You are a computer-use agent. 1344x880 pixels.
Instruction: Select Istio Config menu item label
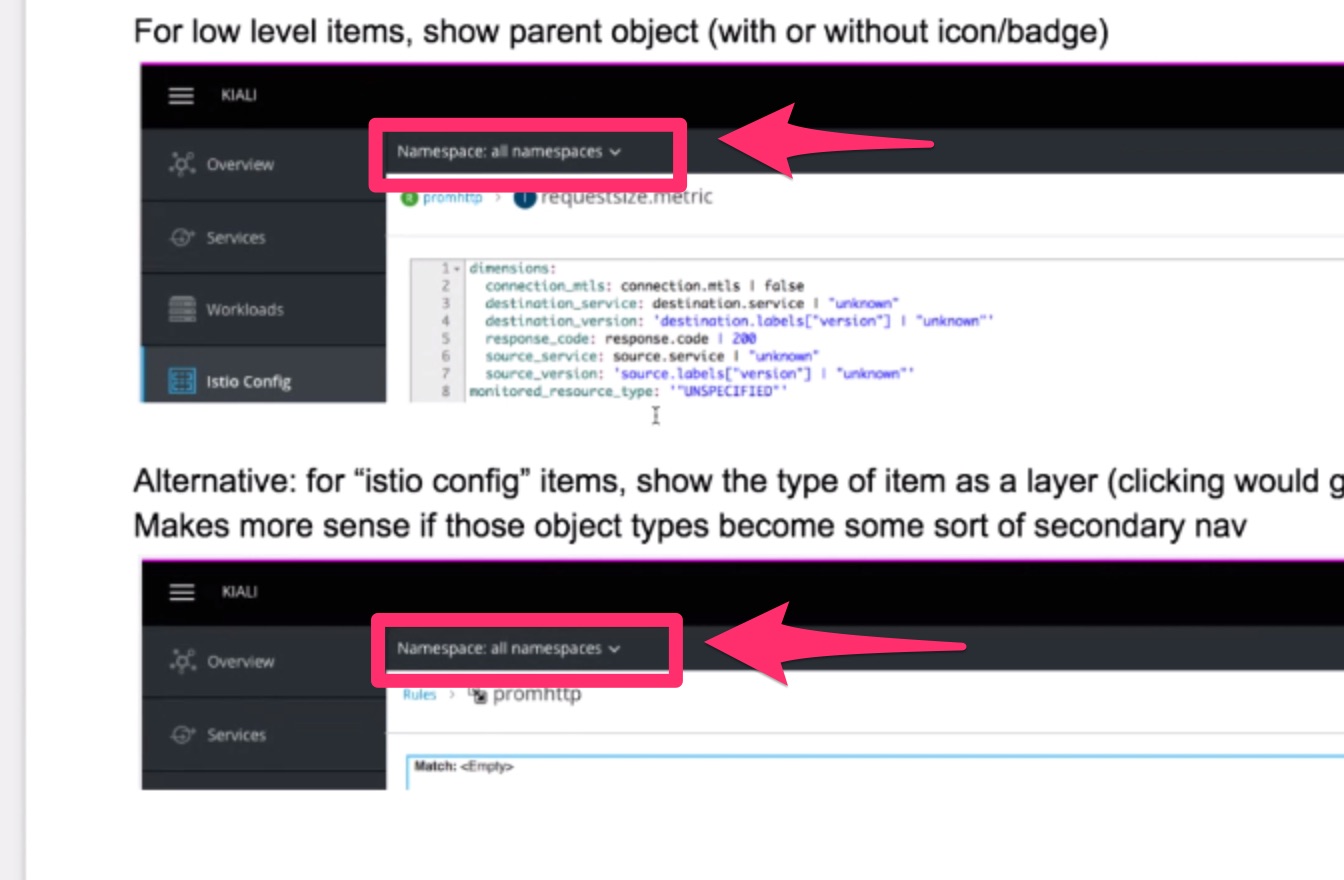pos(249,381)
